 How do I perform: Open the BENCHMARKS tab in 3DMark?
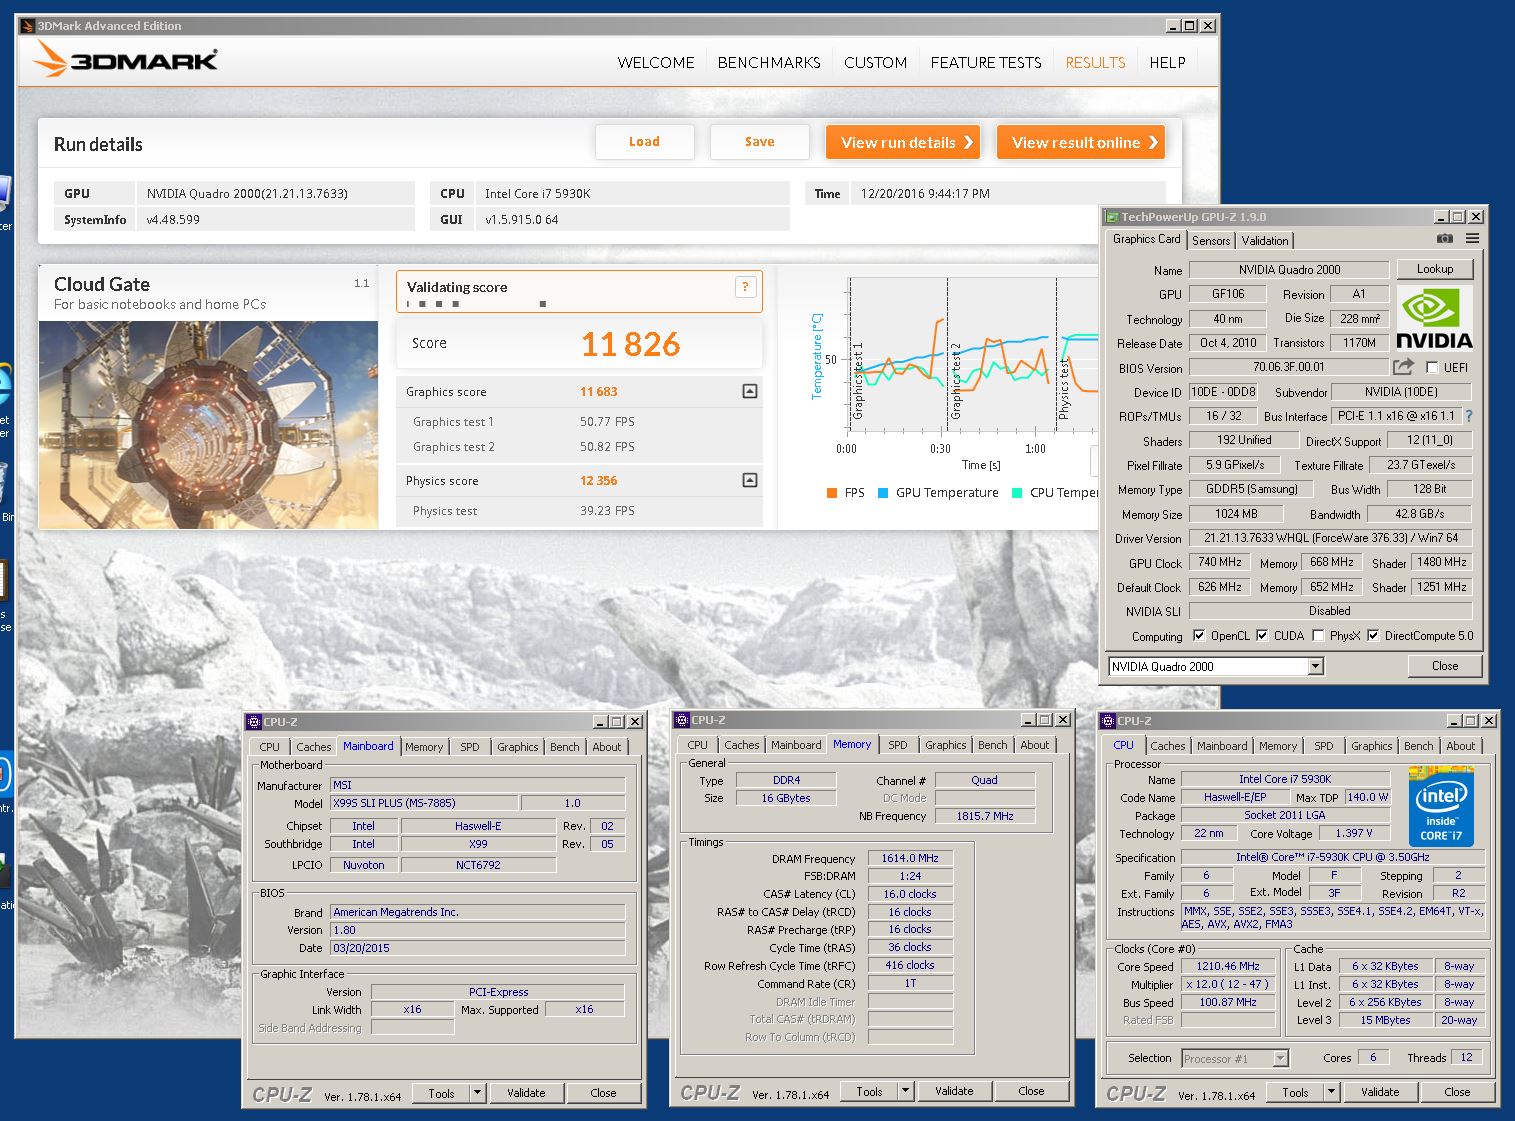[769, 62]
